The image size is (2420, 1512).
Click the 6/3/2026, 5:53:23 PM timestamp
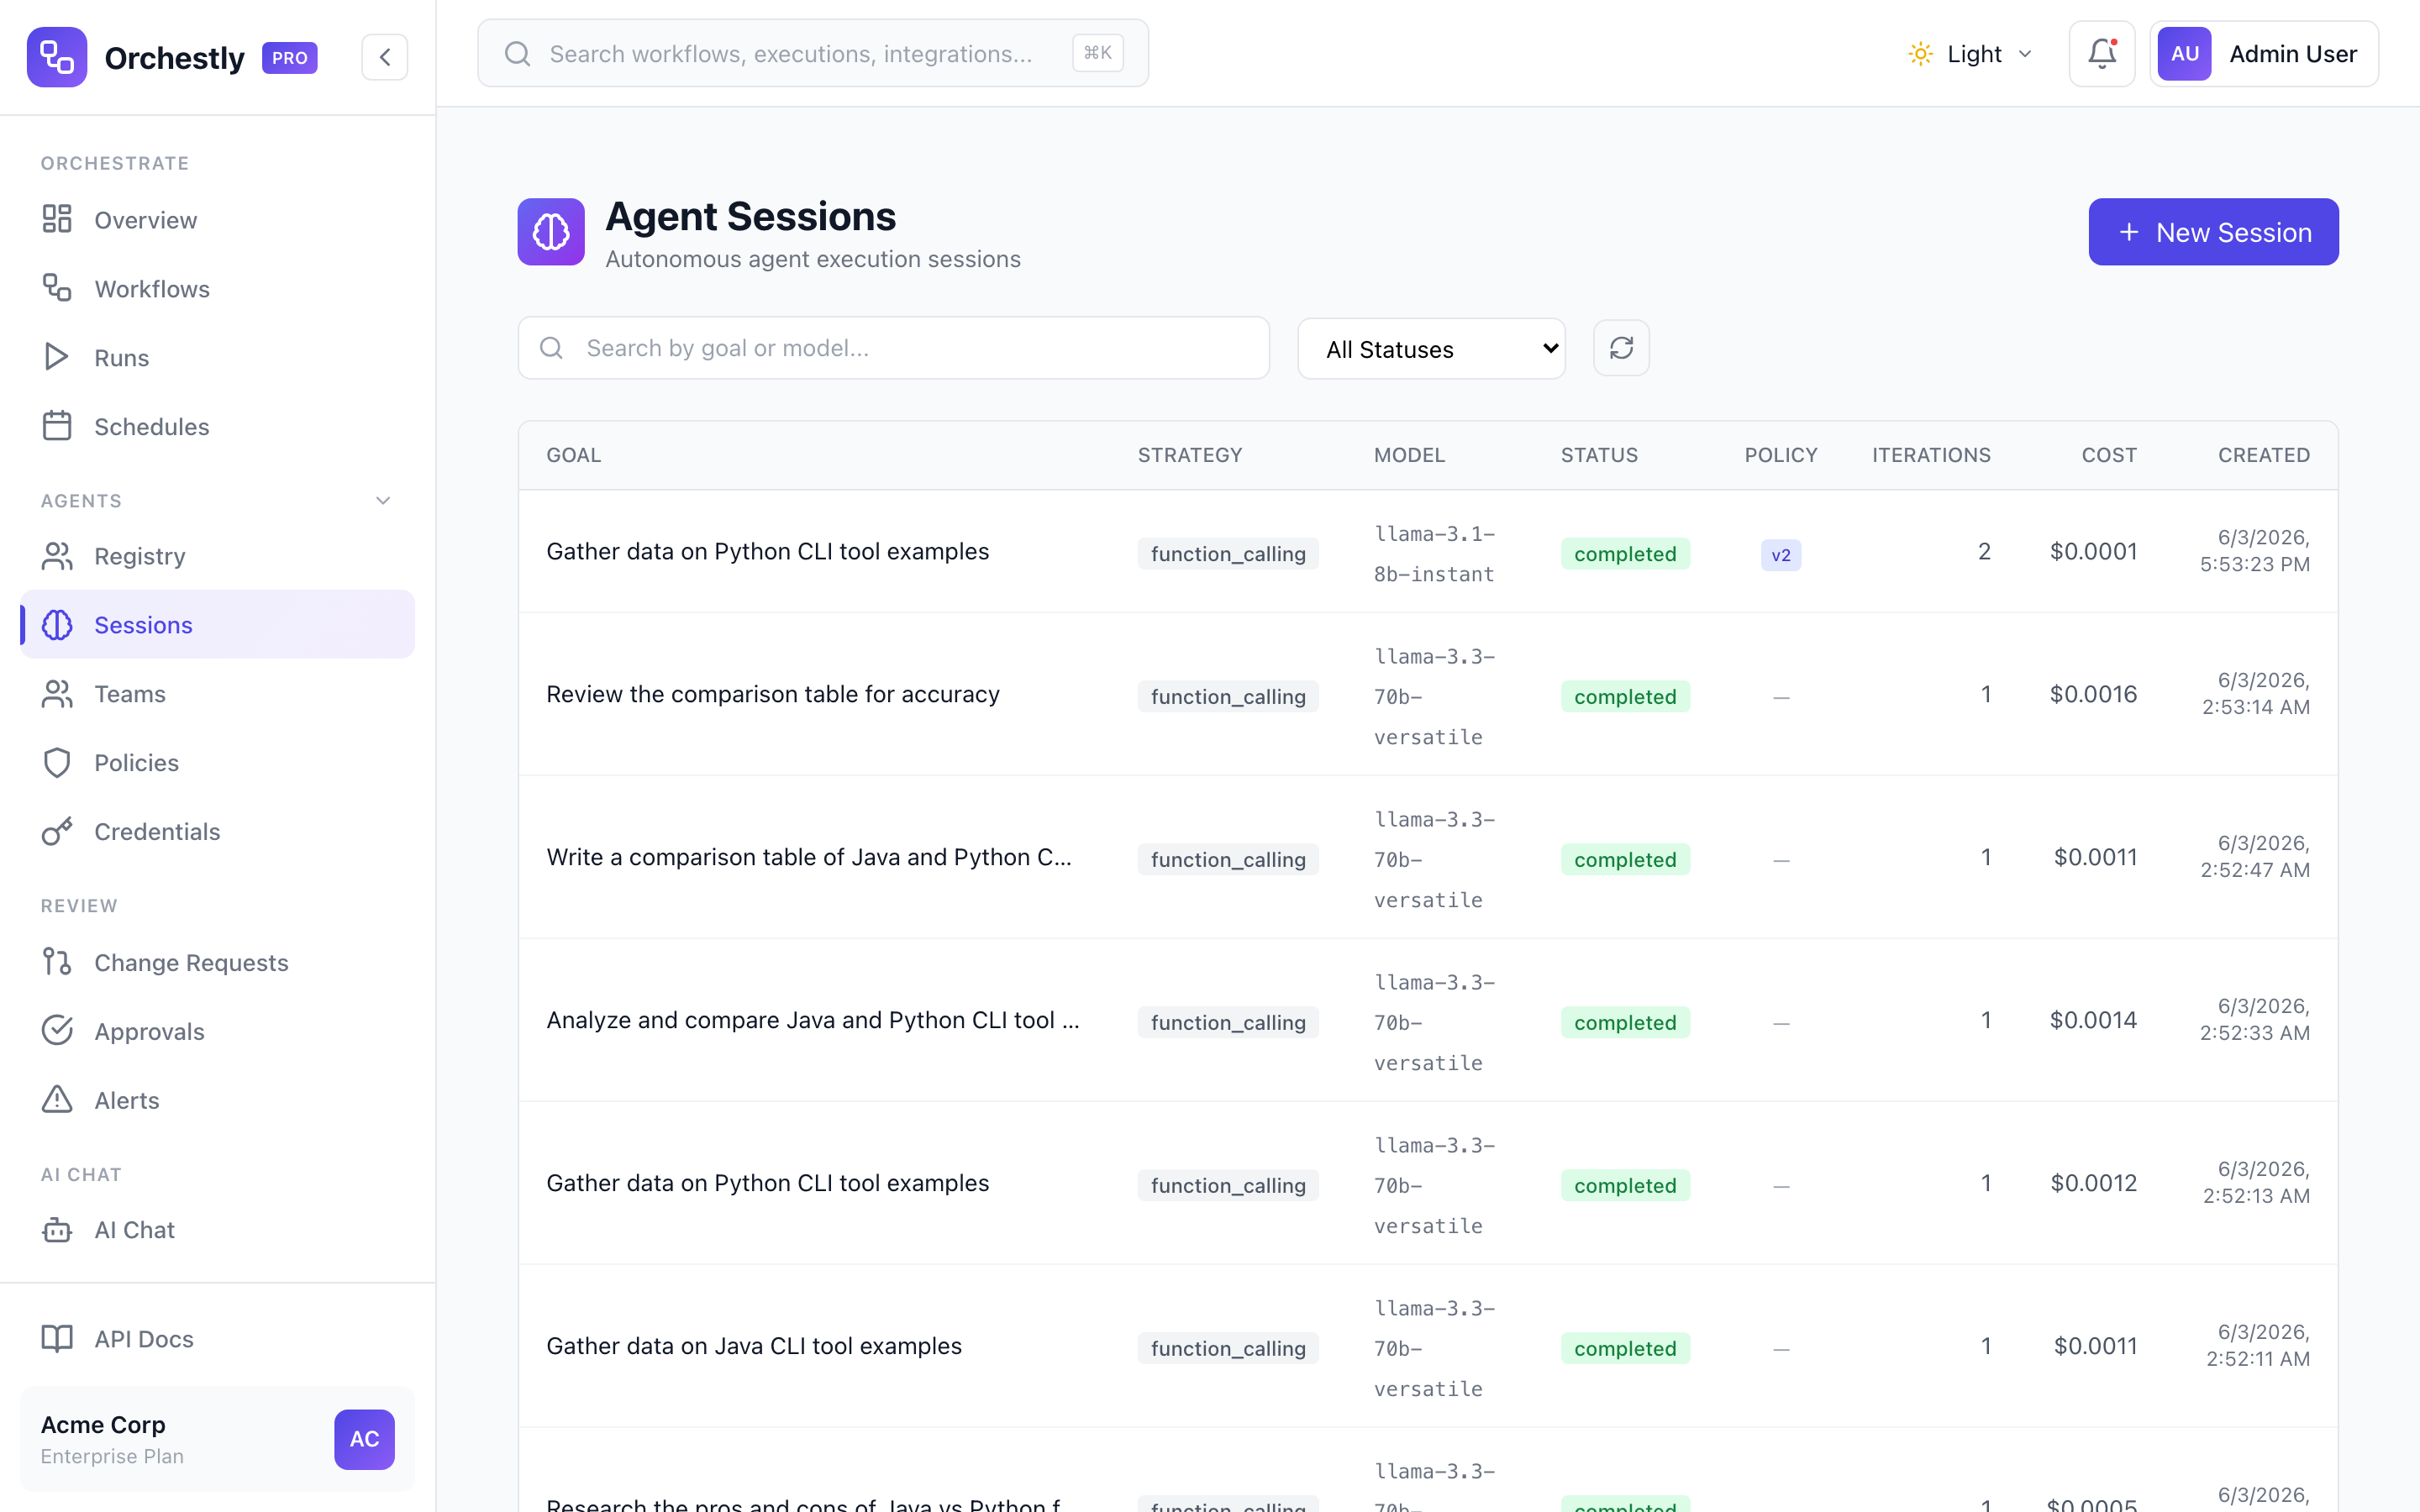[2255, 551]
